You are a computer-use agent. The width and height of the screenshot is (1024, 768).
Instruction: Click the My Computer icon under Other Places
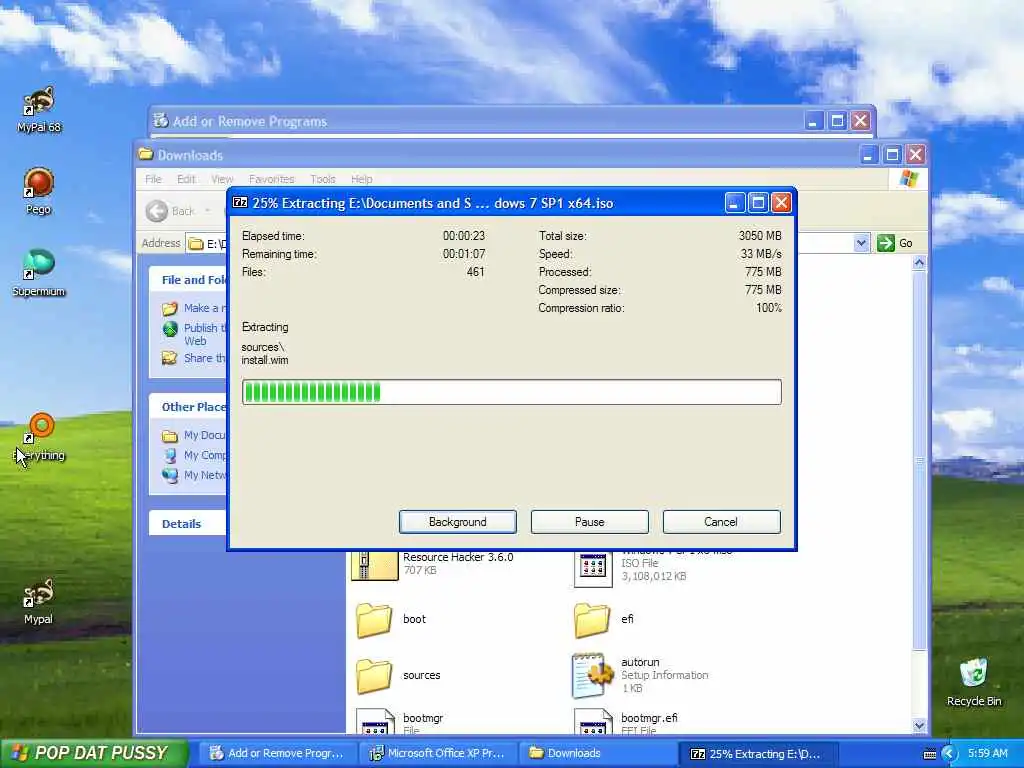[x=170, y=455]
